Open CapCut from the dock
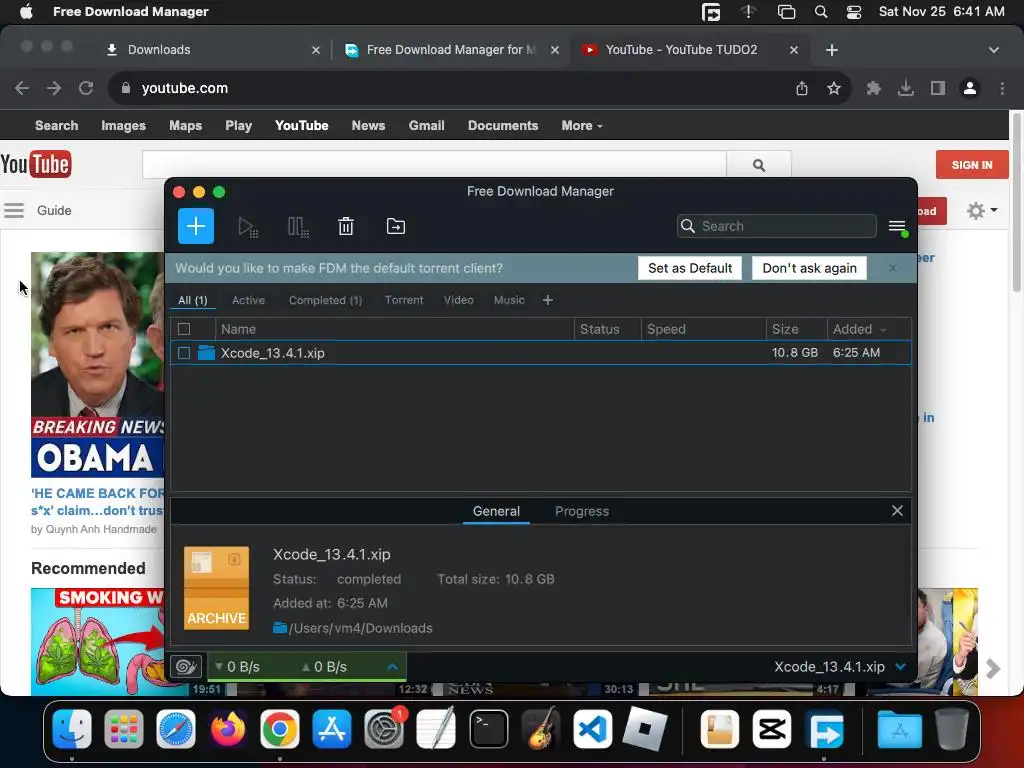The height and width of the screenshot is (768, 1024). click(772, 729)
